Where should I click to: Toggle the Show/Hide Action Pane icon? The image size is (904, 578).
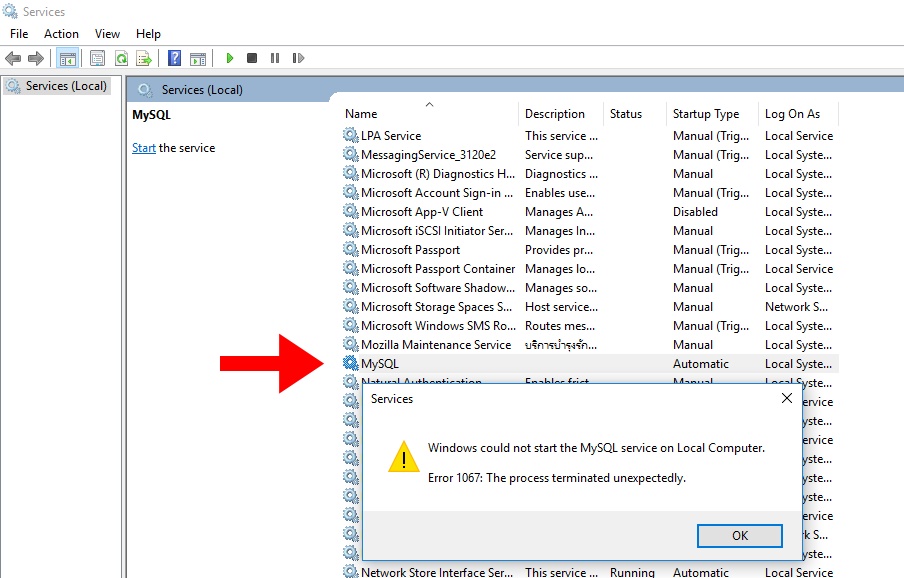pos(198,58)
